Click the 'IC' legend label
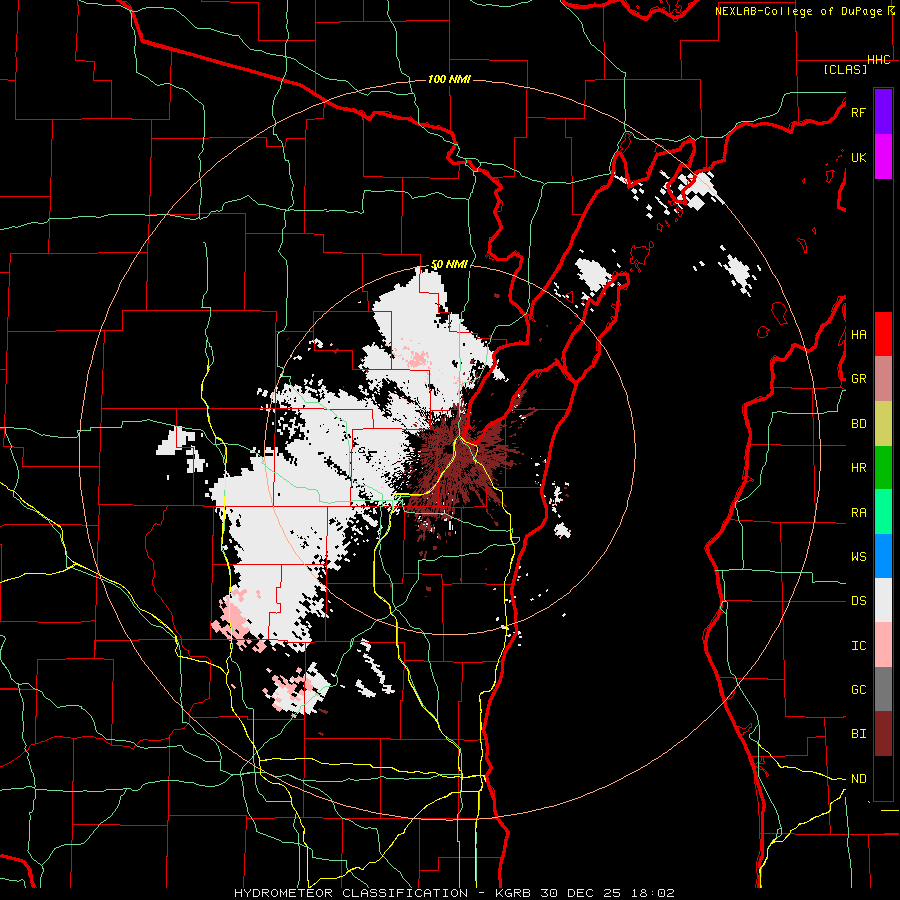Viewport: 900px width, 900px height. [x=858, y=646]
